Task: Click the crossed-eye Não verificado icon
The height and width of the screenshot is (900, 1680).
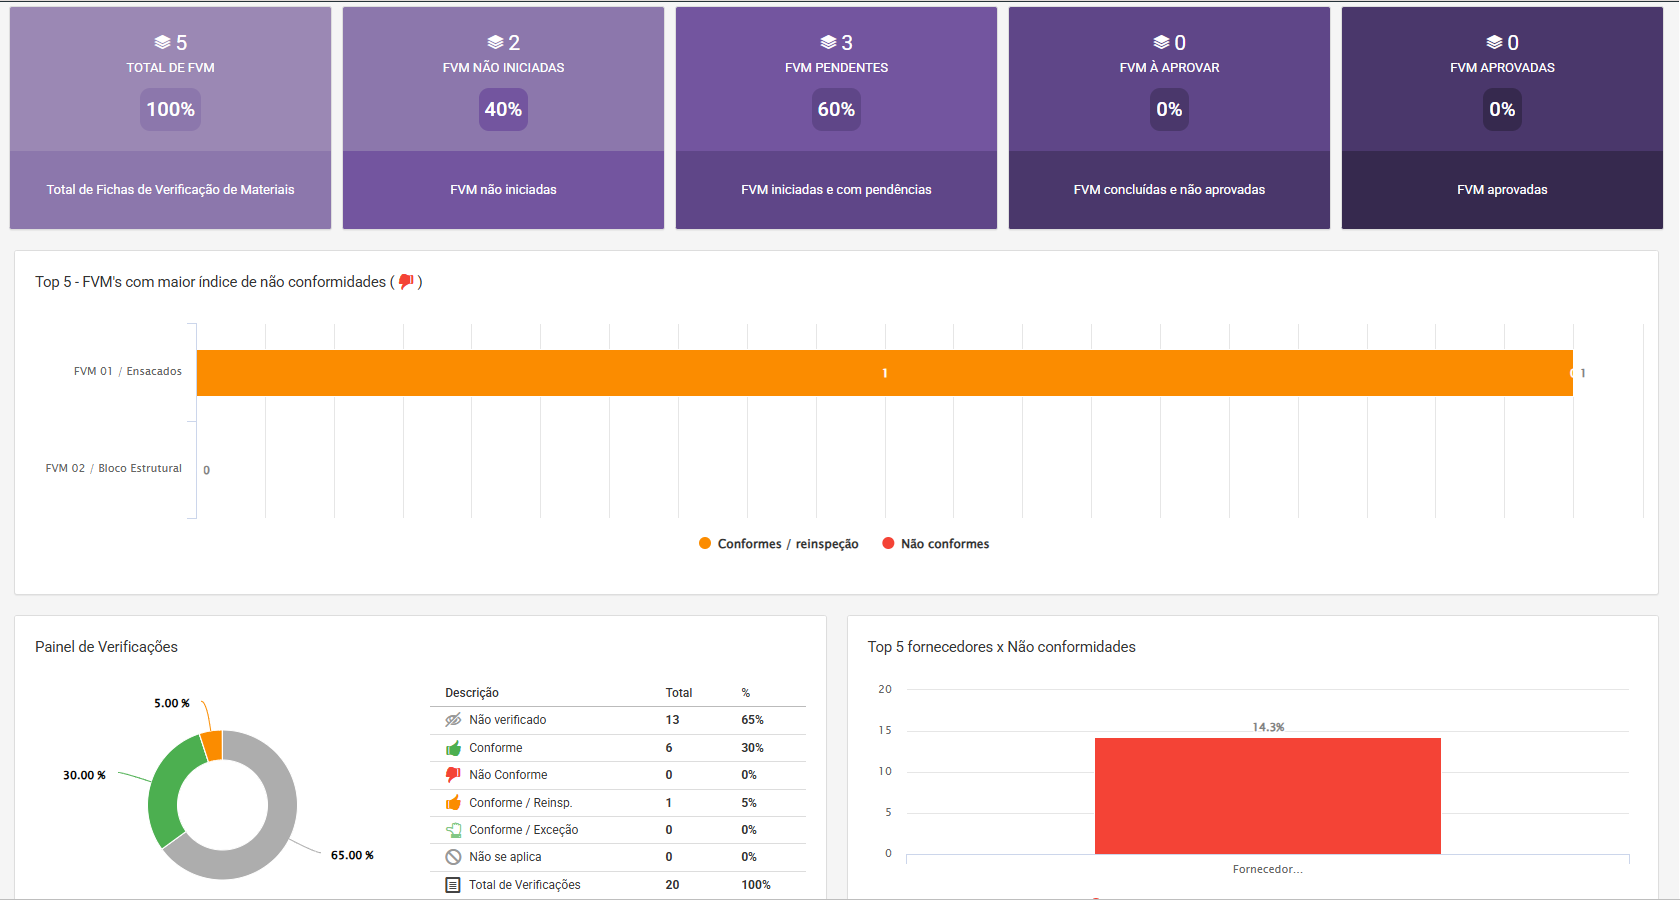Action: point(453,720)
